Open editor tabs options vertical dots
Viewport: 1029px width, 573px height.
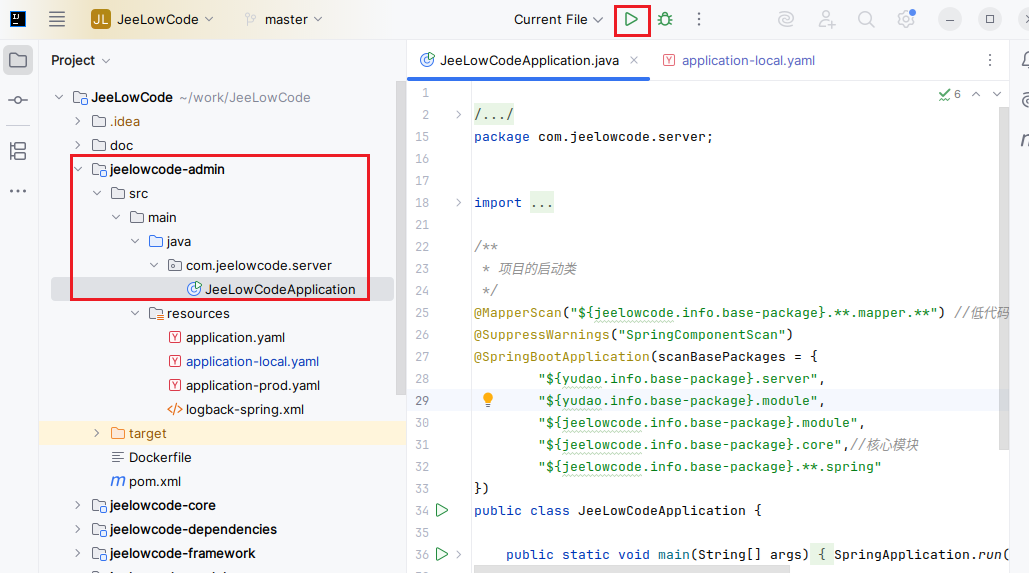990,60
